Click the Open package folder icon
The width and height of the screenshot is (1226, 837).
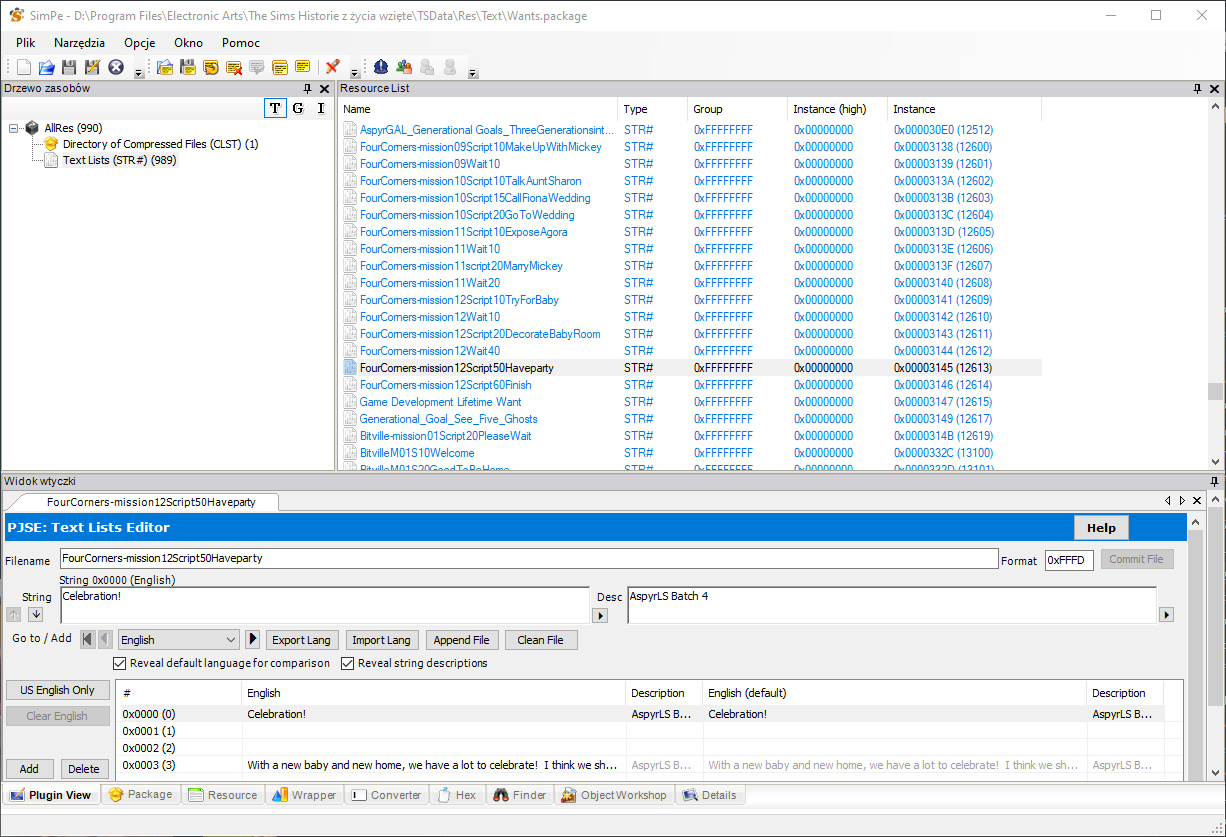pyautogui.click(x=46, y=67)
